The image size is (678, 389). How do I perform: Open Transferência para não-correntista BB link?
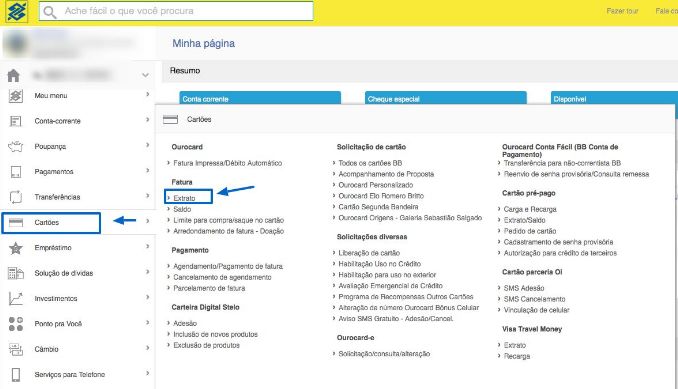(x=562, y=163)
